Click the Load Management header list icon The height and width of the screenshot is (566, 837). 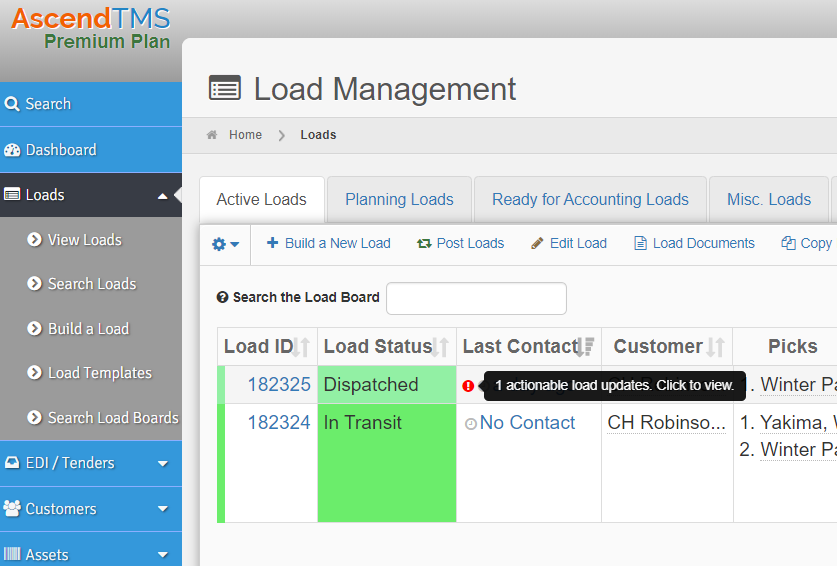pyautogui.click(x=225, y=88)
